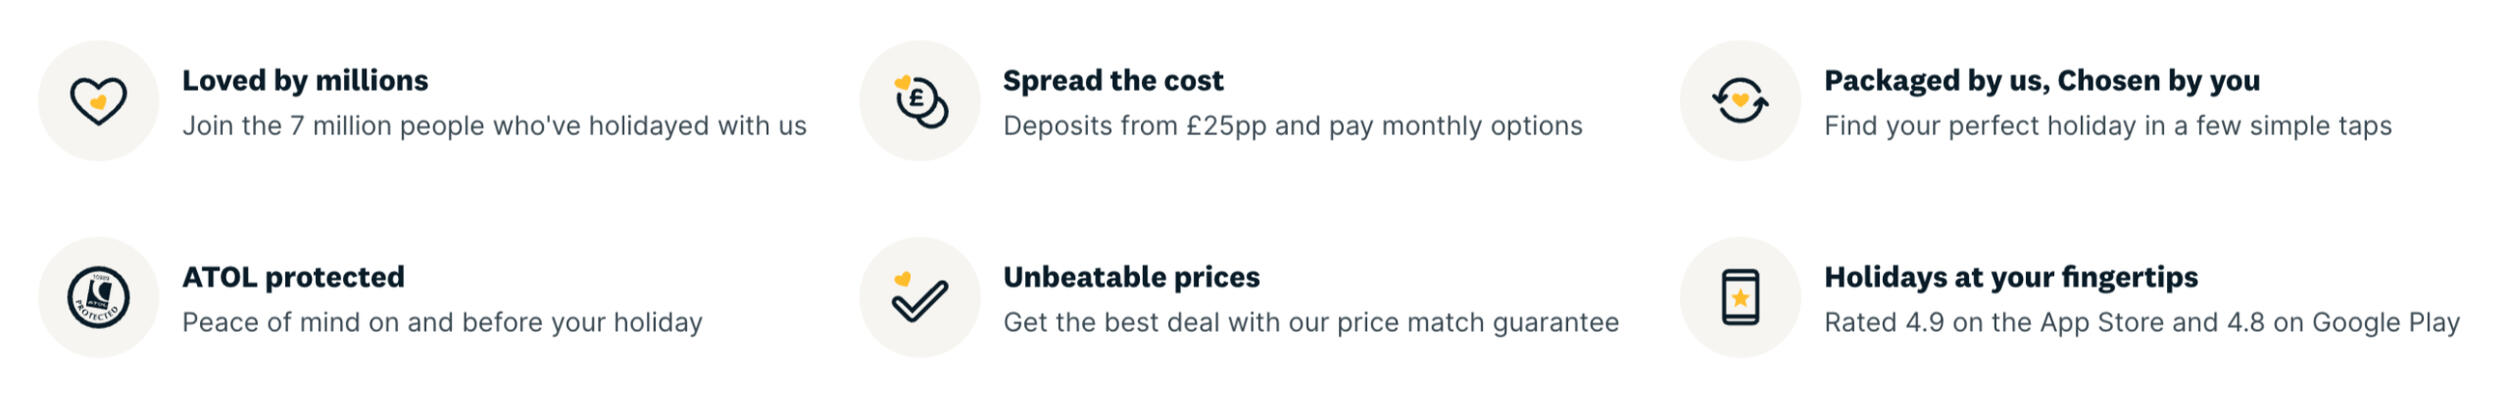2509x415 pixels.
Task: Click the pound coins icon
Action: 920,101
